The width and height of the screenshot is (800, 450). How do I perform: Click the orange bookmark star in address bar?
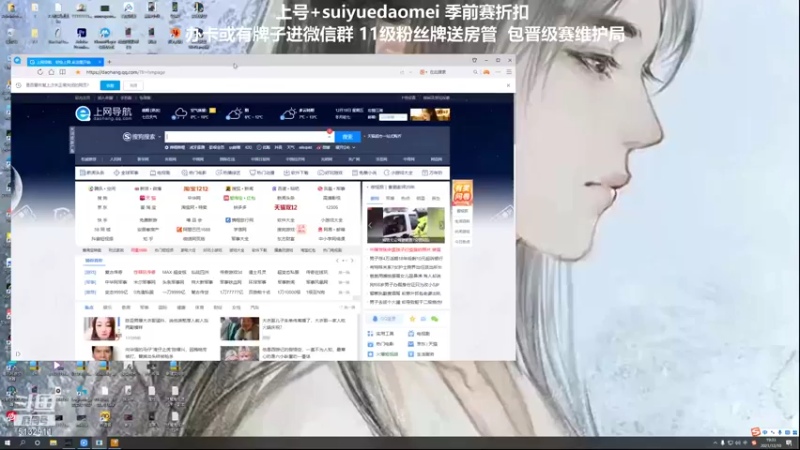click(78, 72)
